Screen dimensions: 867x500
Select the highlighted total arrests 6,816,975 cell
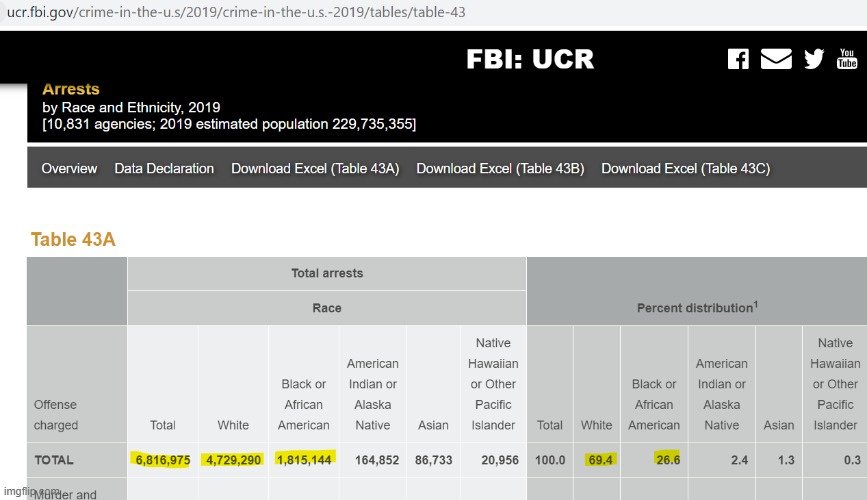point(163,459)
